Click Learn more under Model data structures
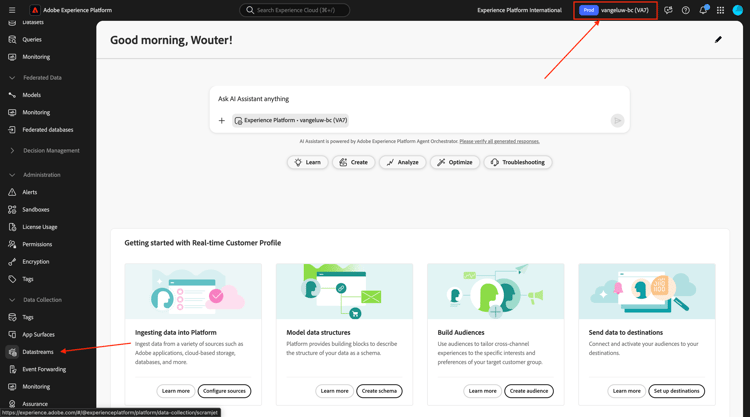The width and height of the screenshot is (750, 417). (x=334, y=391)
